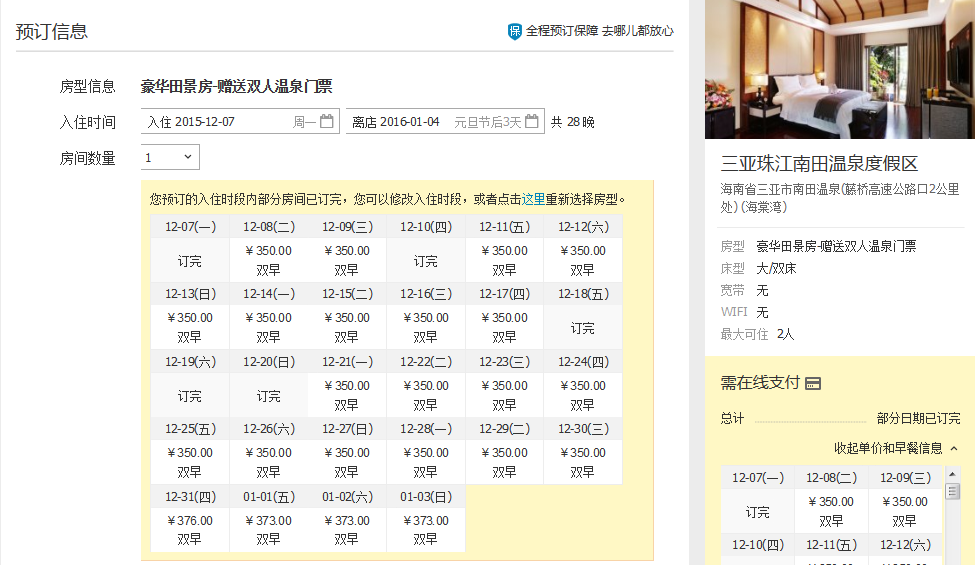Click the sold-out 12-07 cell in main calendar
This screenshot has height=565, width=975.
pyautogui.click(x=189, y=260)
